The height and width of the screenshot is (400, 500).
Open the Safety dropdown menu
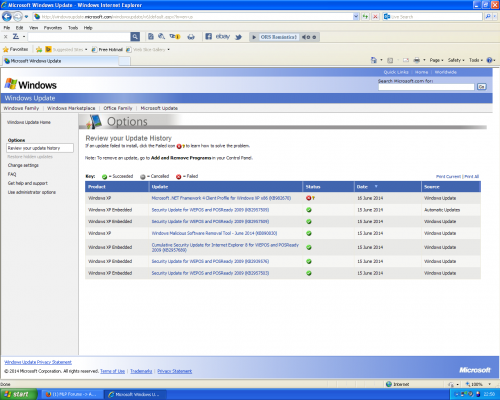(x=456, y=60)
